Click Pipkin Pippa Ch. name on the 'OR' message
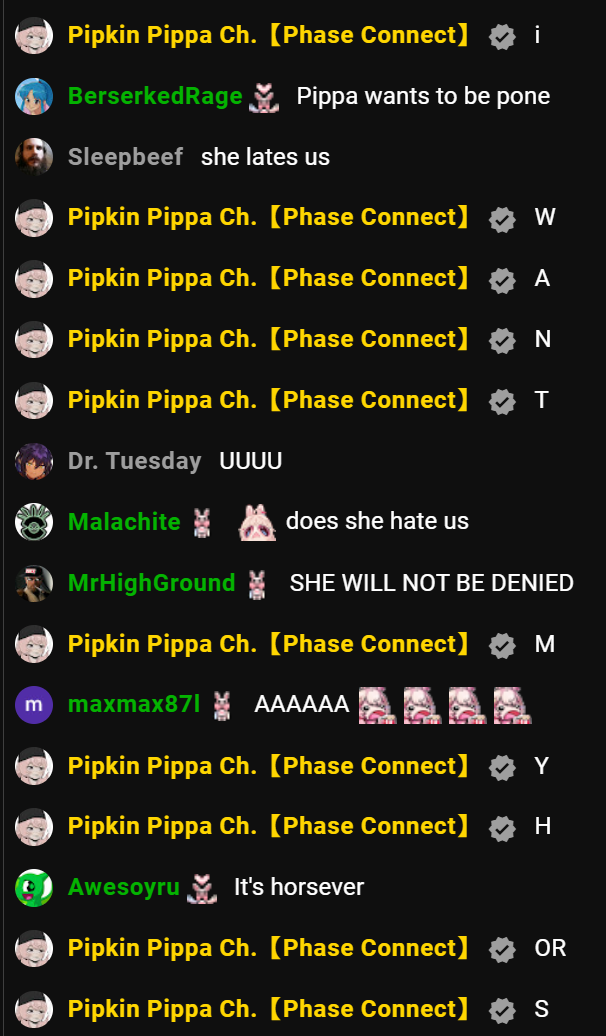This screenshot has height=1036, width=606. [270, 948]
